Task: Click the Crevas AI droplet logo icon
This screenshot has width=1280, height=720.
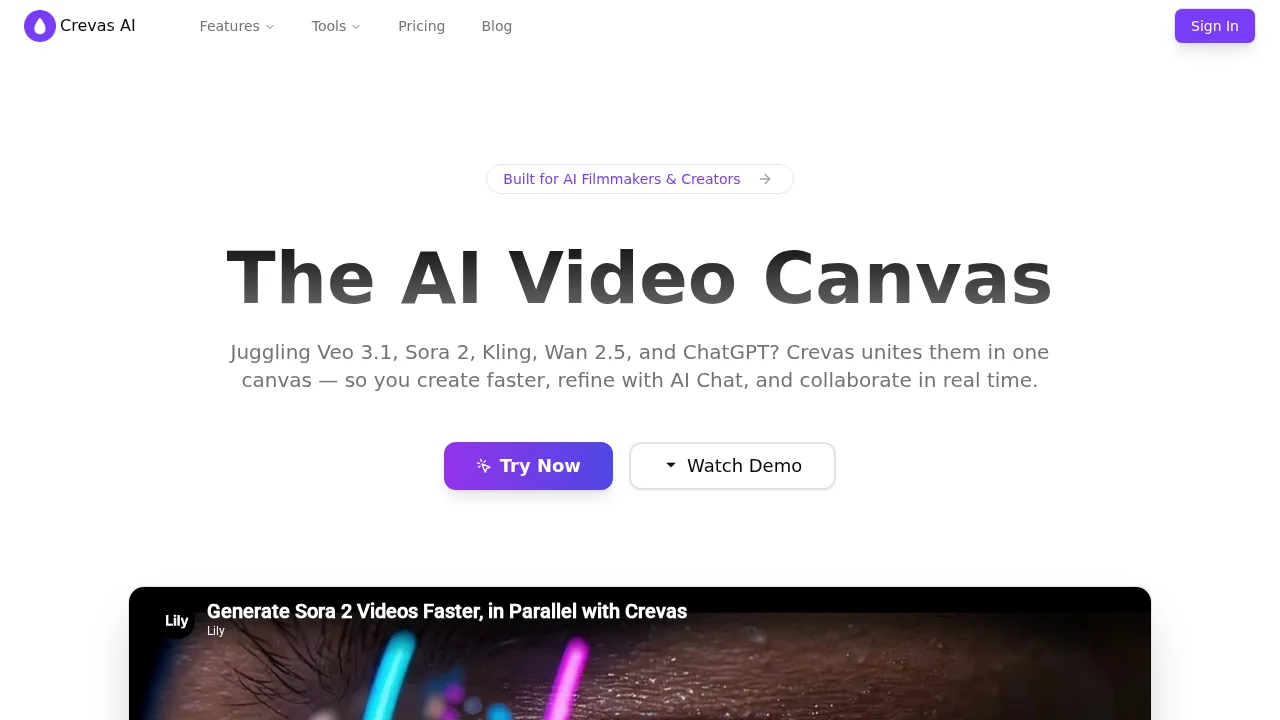Action: (x=40, y=26)
